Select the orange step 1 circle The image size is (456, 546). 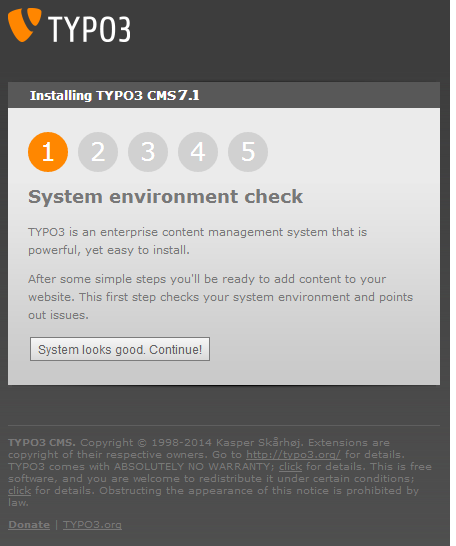[48, 152]
